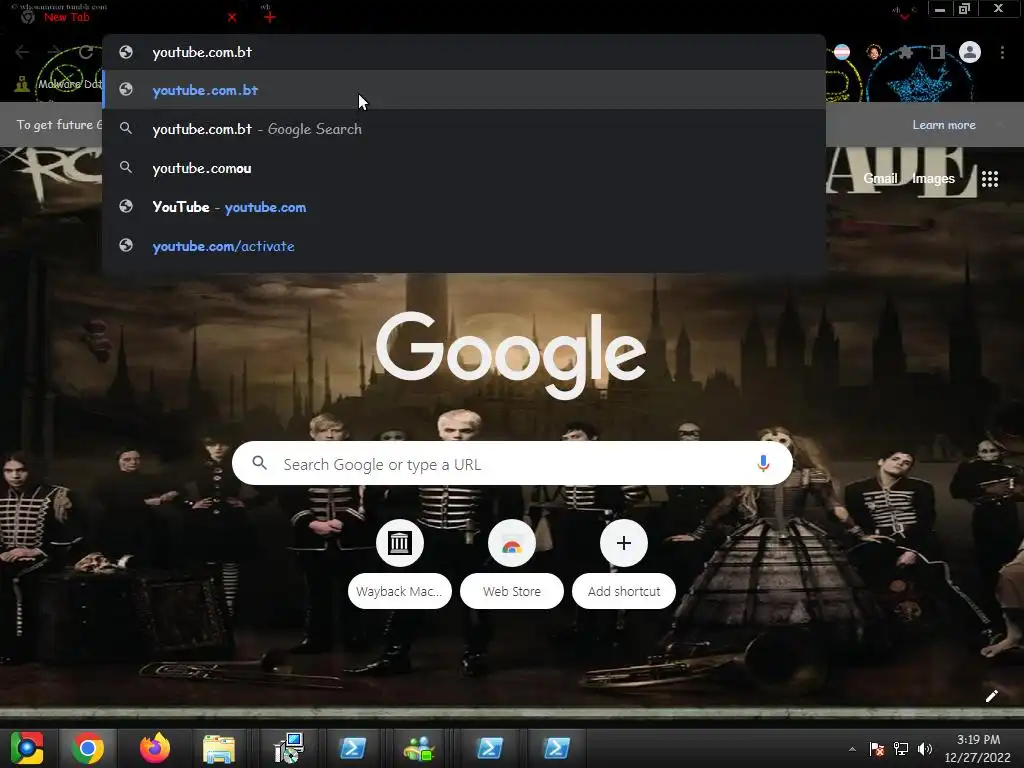Click the Google search box

coord(512,464)
